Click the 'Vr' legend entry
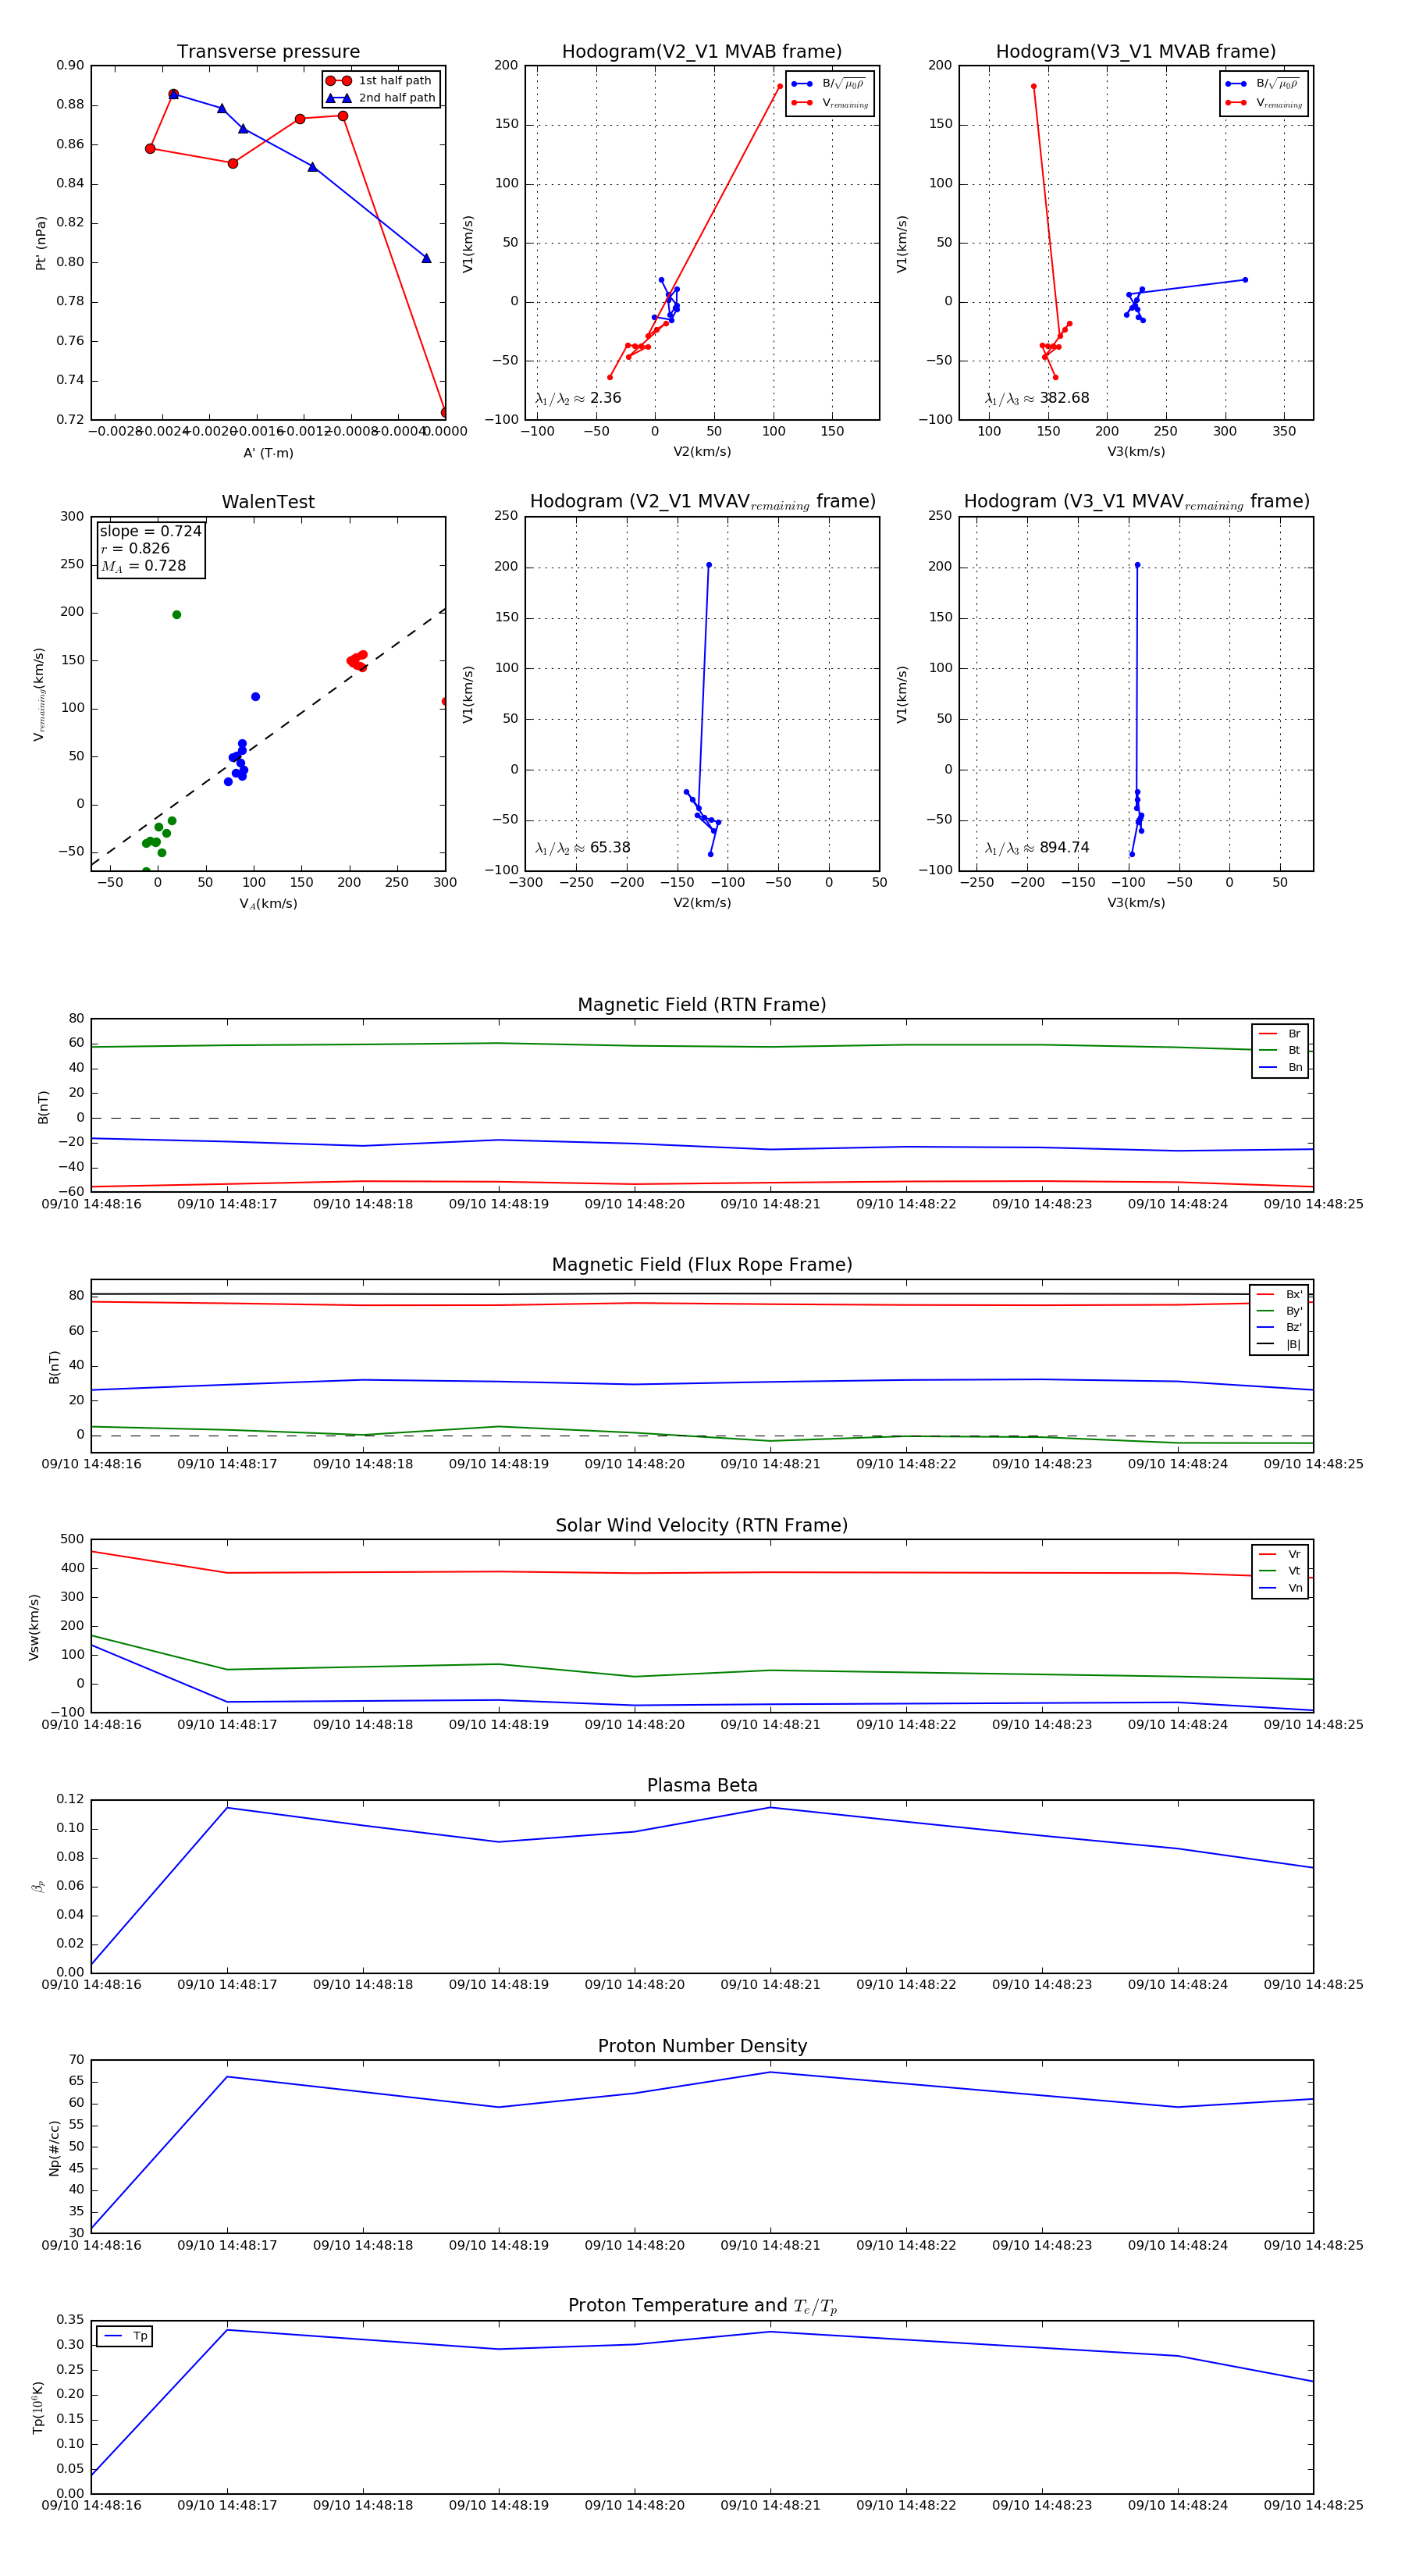Screen dimensions: 1405x2576 1280,1555
